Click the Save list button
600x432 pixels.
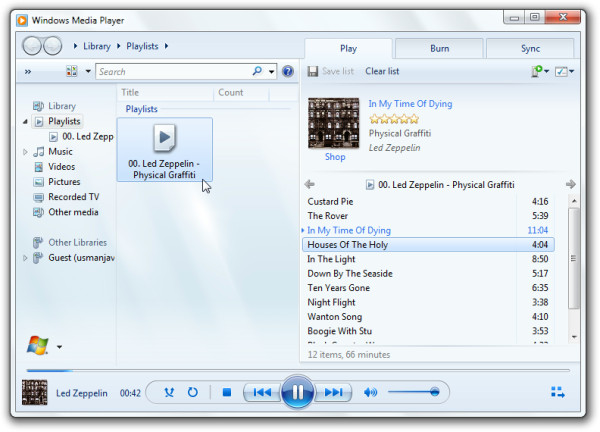[x=331, y=71]
